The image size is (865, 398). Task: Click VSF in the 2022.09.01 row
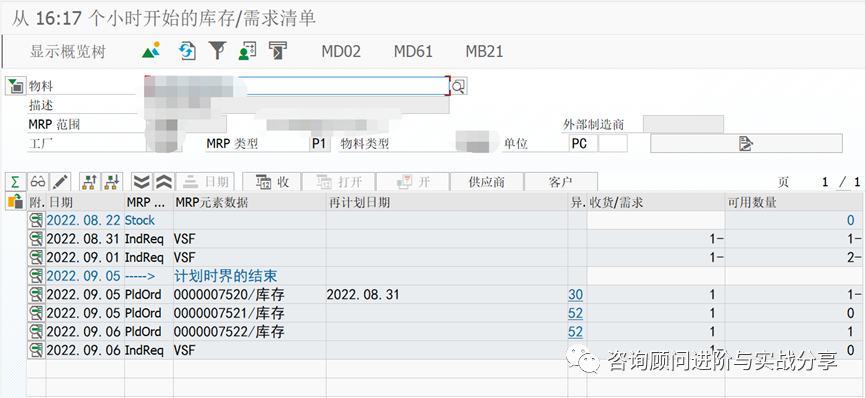[184, 257]
